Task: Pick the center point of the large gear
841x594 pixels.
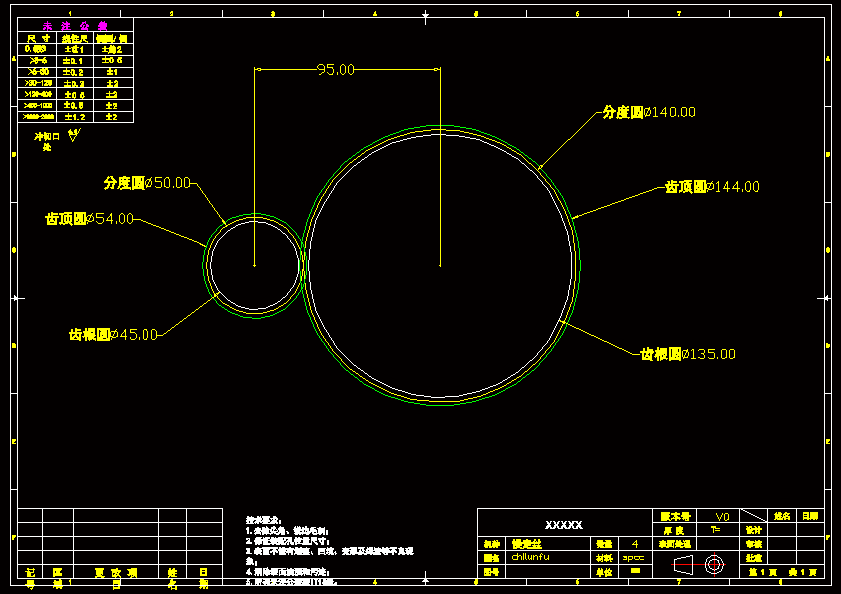Action: coord(440,266)
